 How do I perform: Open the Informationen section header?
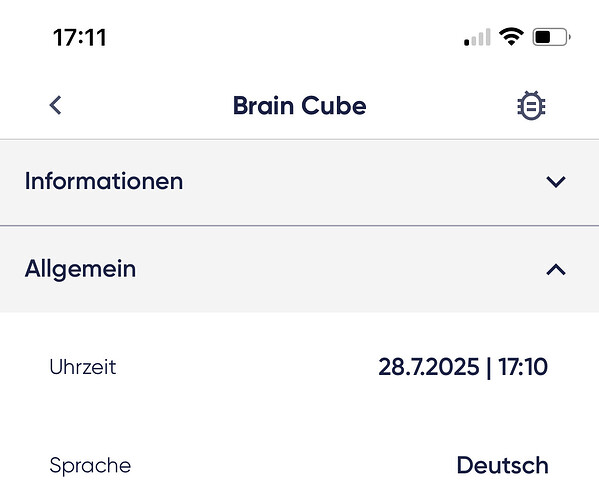(300, 182)
